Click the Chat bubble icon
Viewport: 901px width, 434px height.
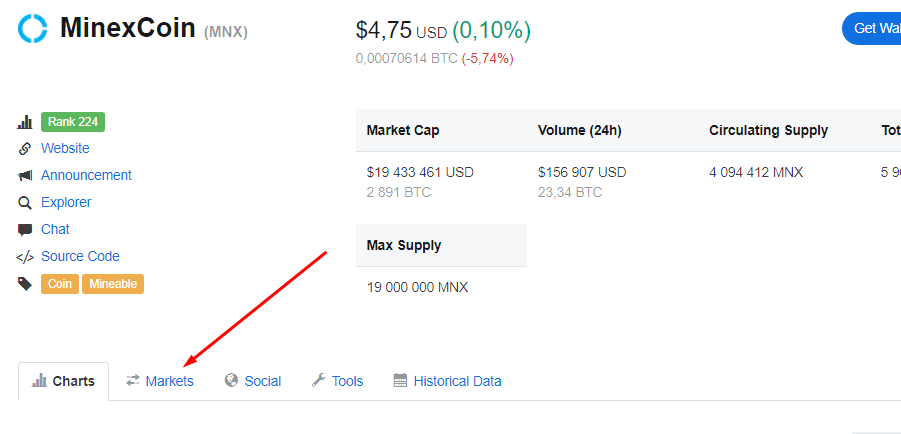coord(25,230)
